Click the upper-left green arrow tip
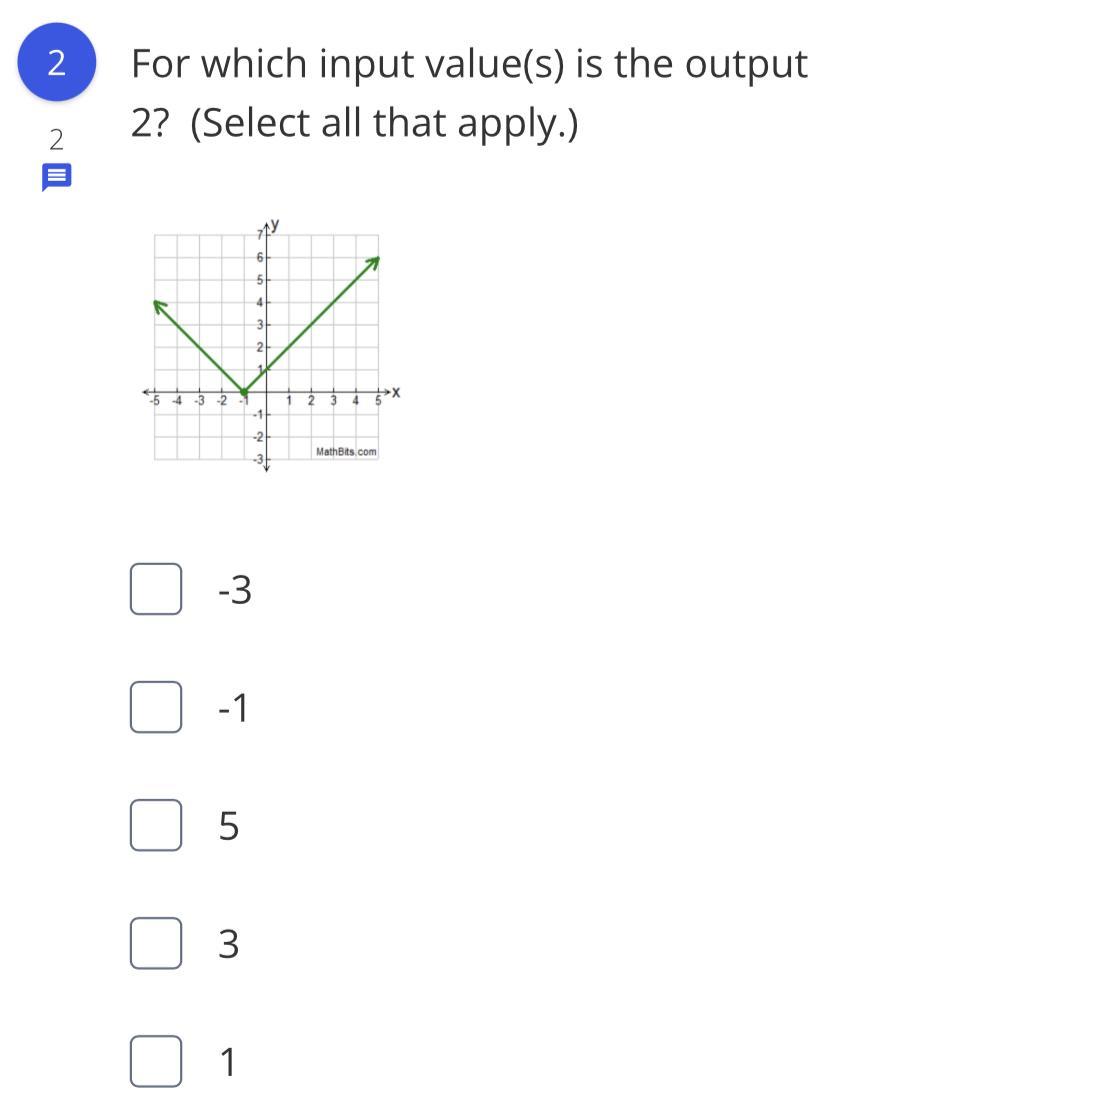 coord(159,306)
